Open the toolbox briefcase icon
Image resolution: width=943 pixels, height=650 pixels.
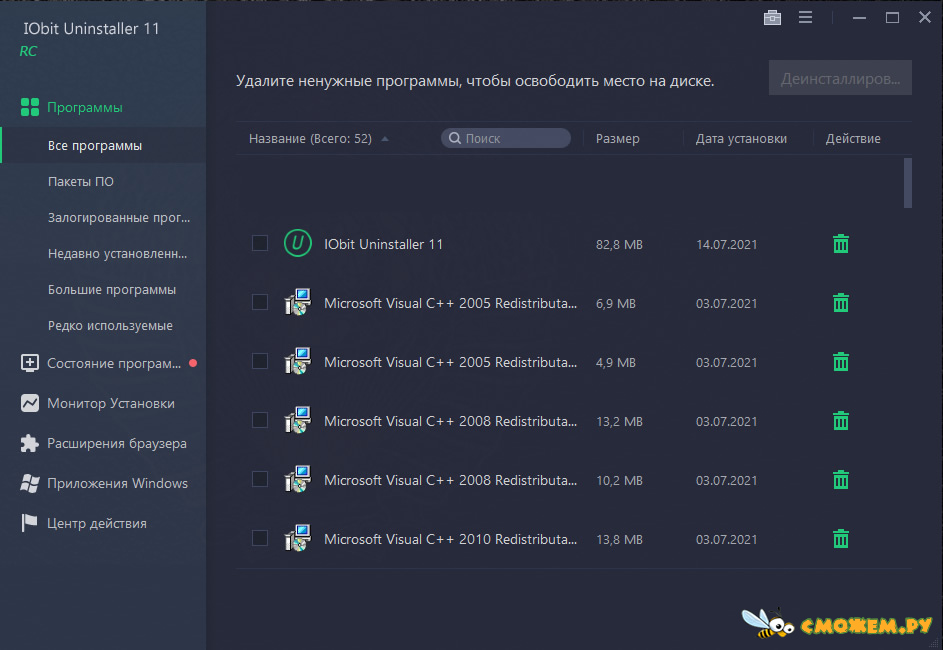772,18
